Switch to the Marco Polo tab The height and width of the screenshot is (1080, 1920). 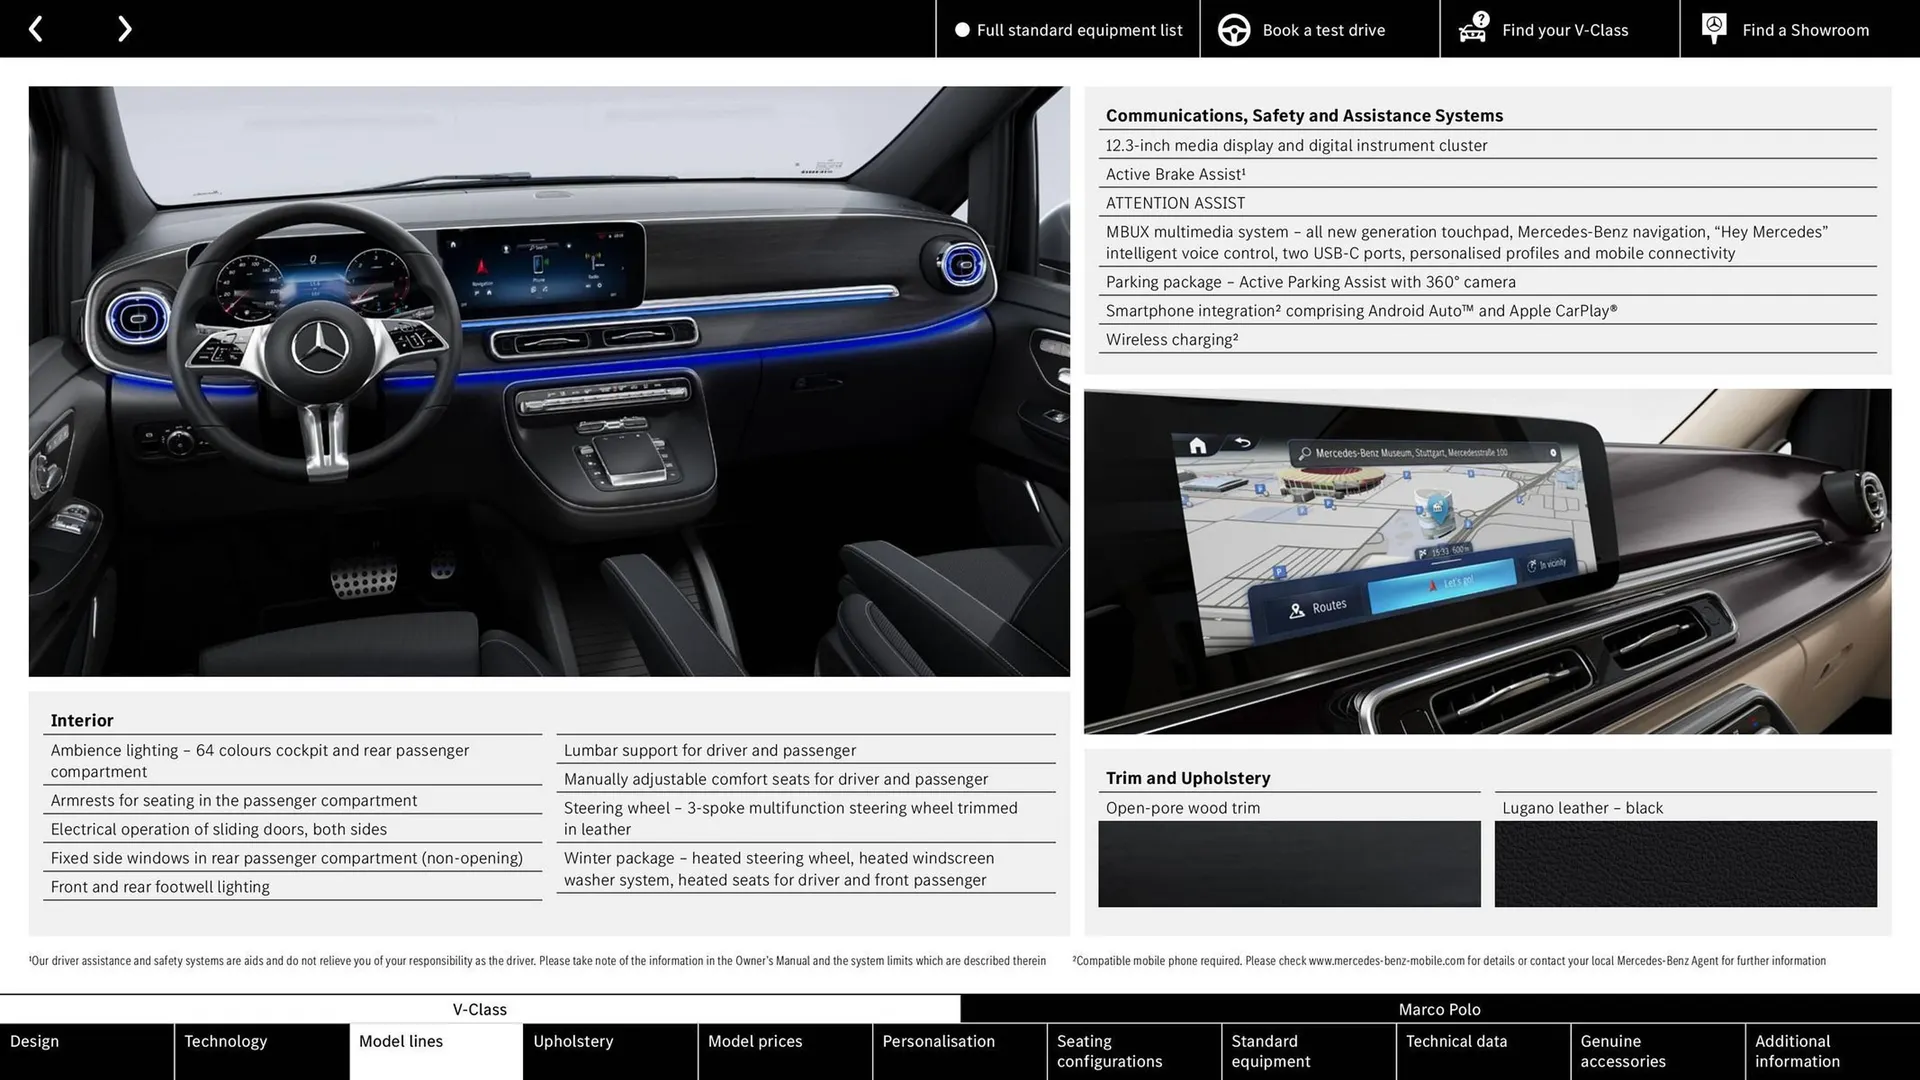(1440, 1009)
